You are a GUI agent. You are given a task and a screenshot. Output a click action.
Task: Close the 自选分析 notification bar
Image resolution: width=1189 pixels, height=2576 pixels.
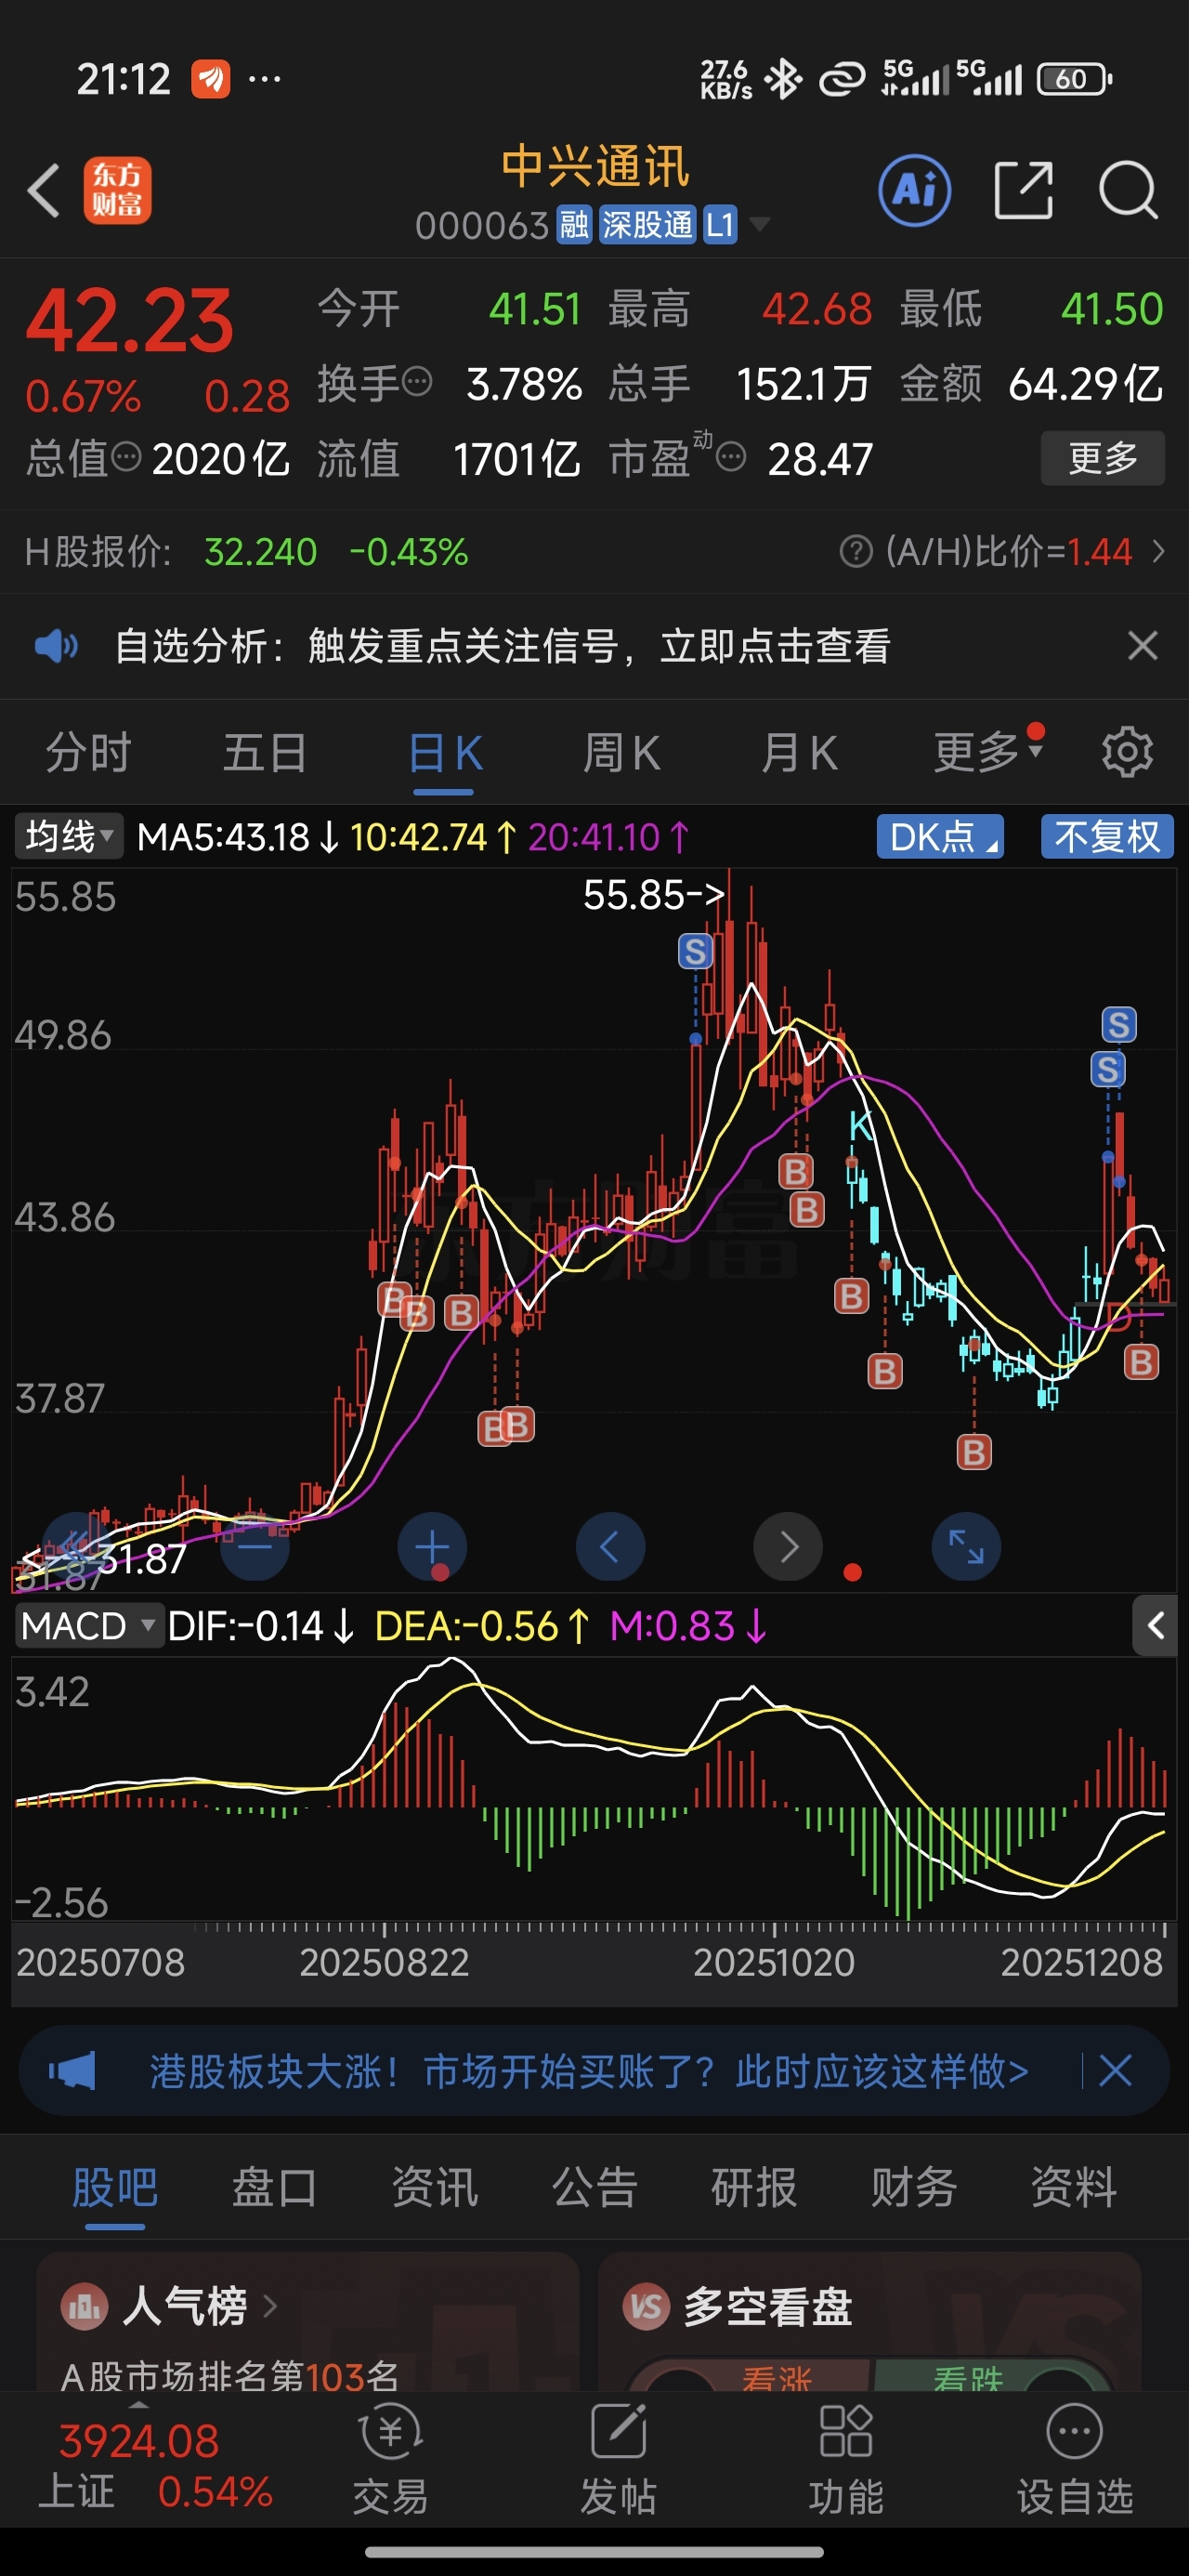[1142, 646]
